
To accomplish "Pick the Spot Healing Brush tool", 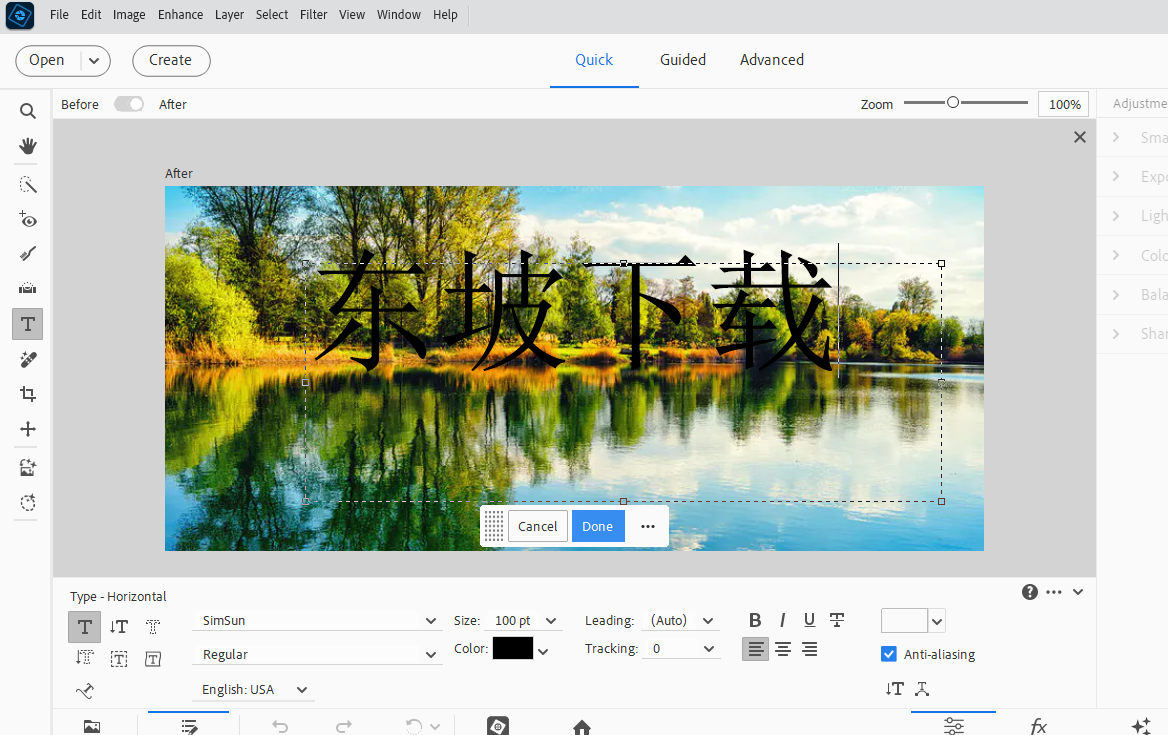I will 28,359.
